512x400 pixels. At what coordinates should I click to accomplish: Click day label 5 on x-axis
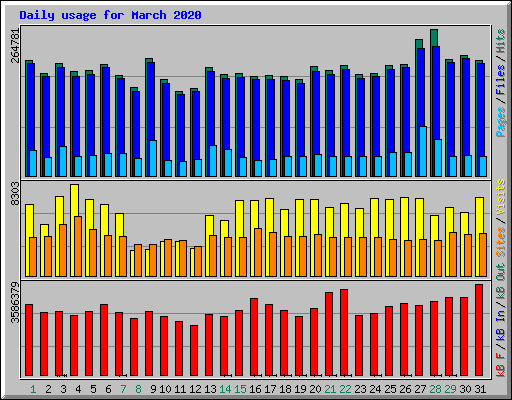[x=93, y=389]
